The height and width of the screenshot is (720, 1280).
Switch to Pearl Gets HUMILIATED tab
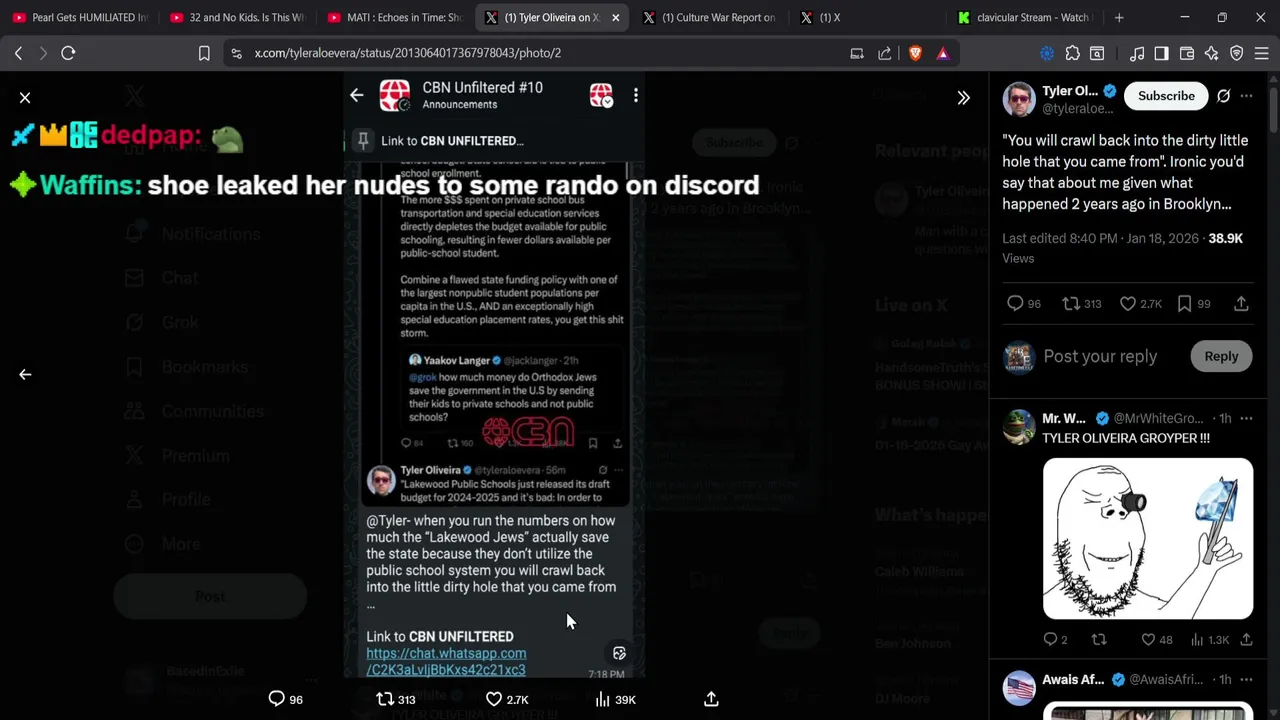(x=80, y=17)
